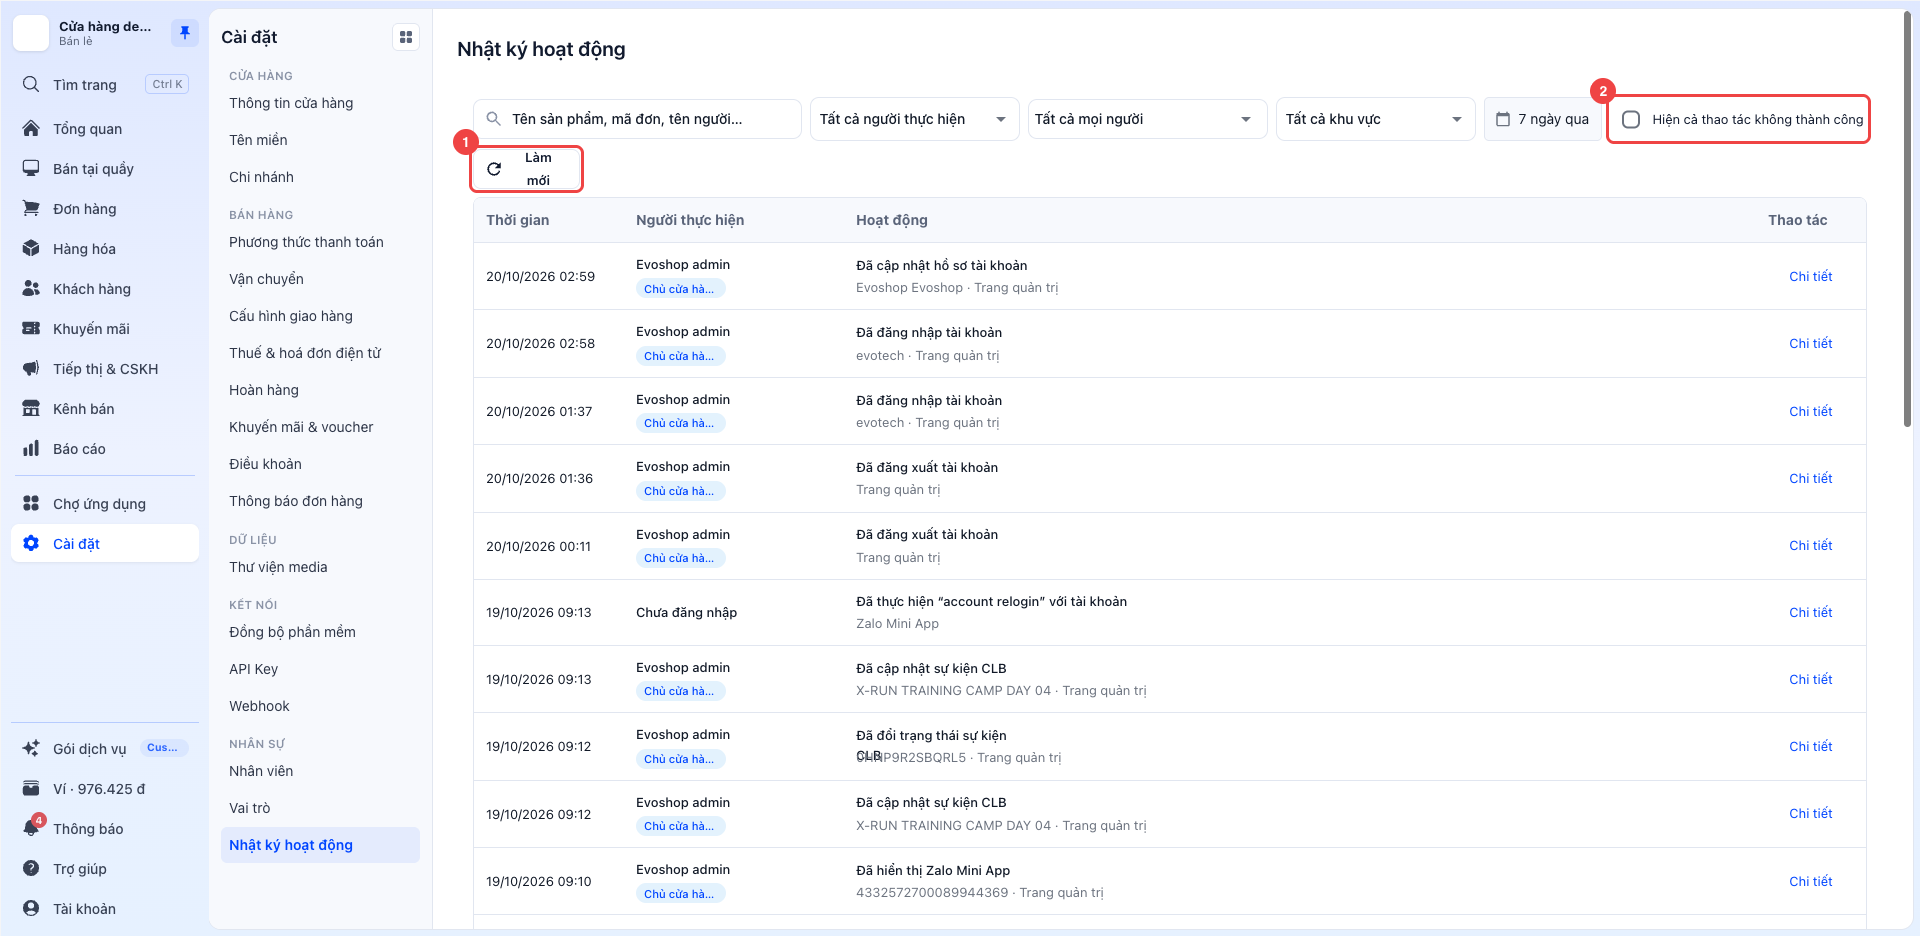Image resolution: width=1920 pixels, height=936 pixels.
Task: Open Chi tiết for Zalo Mini App relogin row
Action: (x=1810, y=613)
